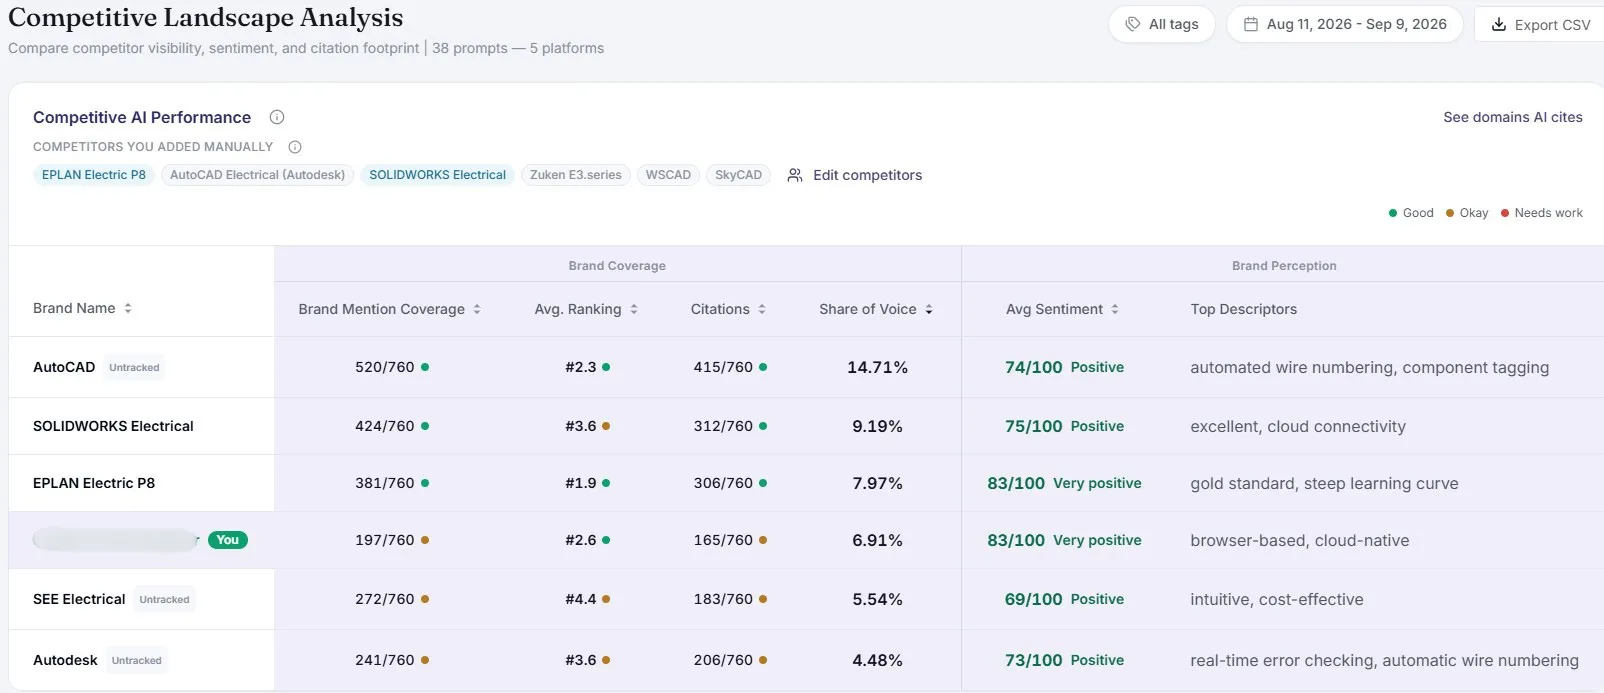The height and width of the screenshot is (693, 1604).
Task: Click the Top Descriptors column header
Action: (x=1244, y=309)
